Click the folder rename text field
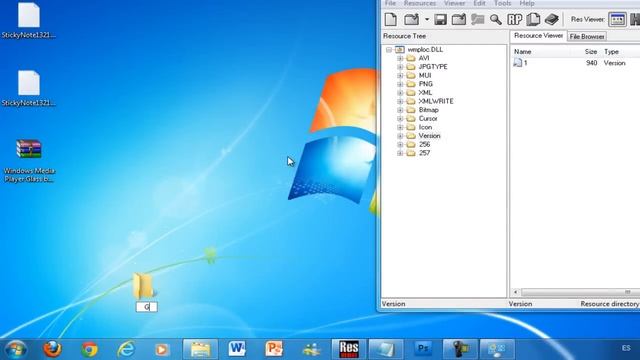The width and height of the screenshot is (640, 360). 147,307
